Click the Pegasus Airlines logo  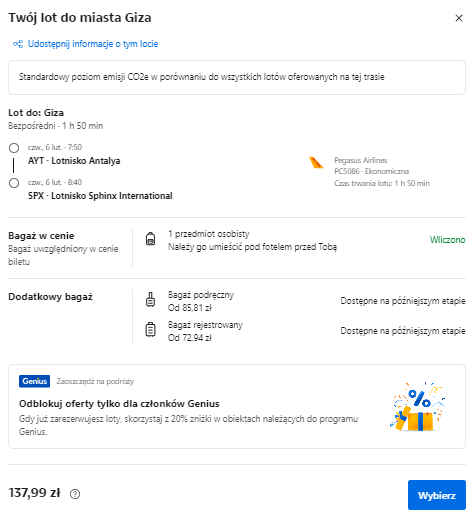coord(316,163)
